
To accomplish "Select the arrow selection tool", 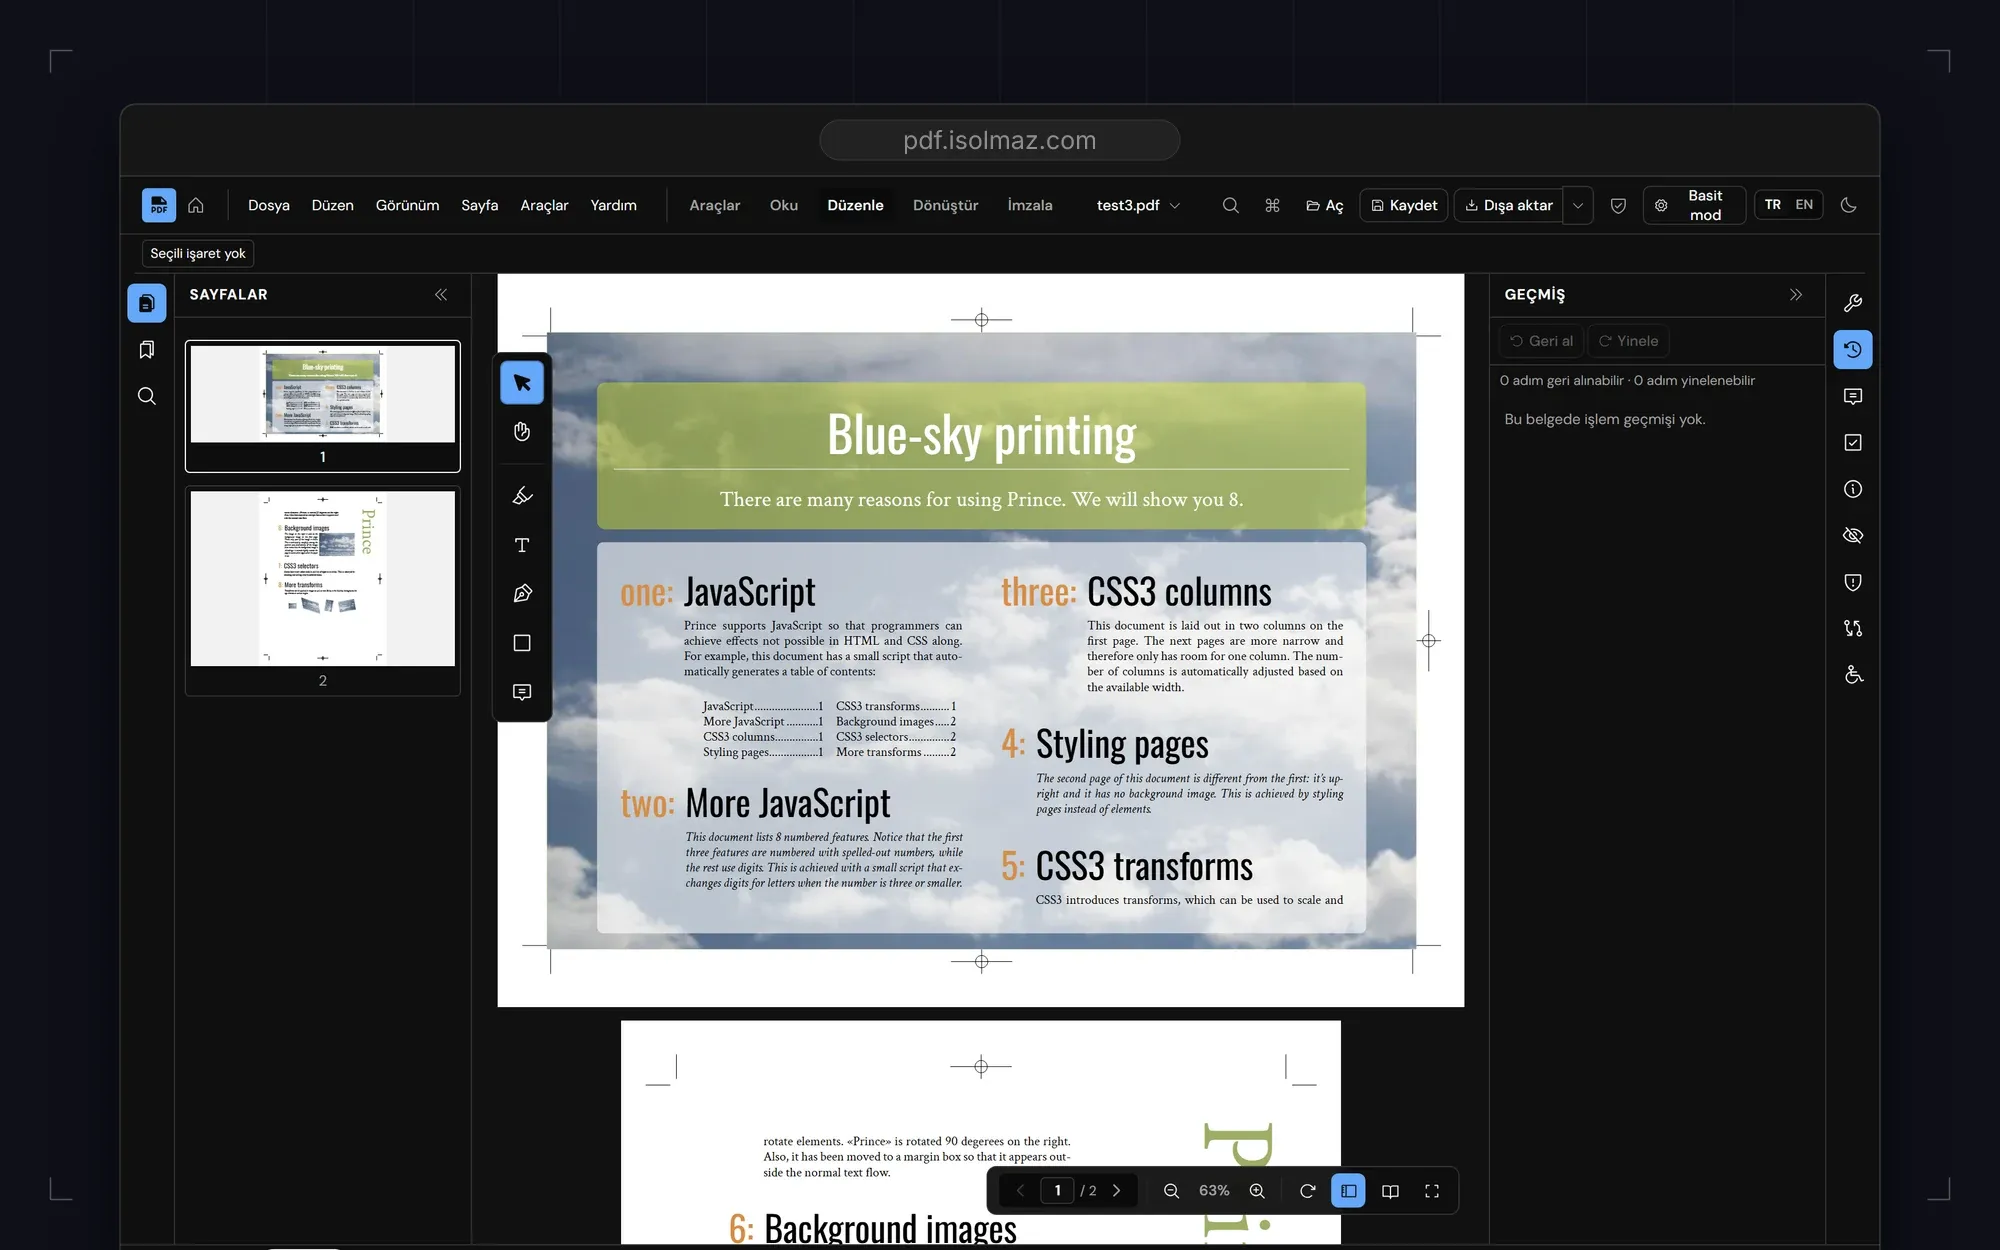I will click(x=522, y=382).
